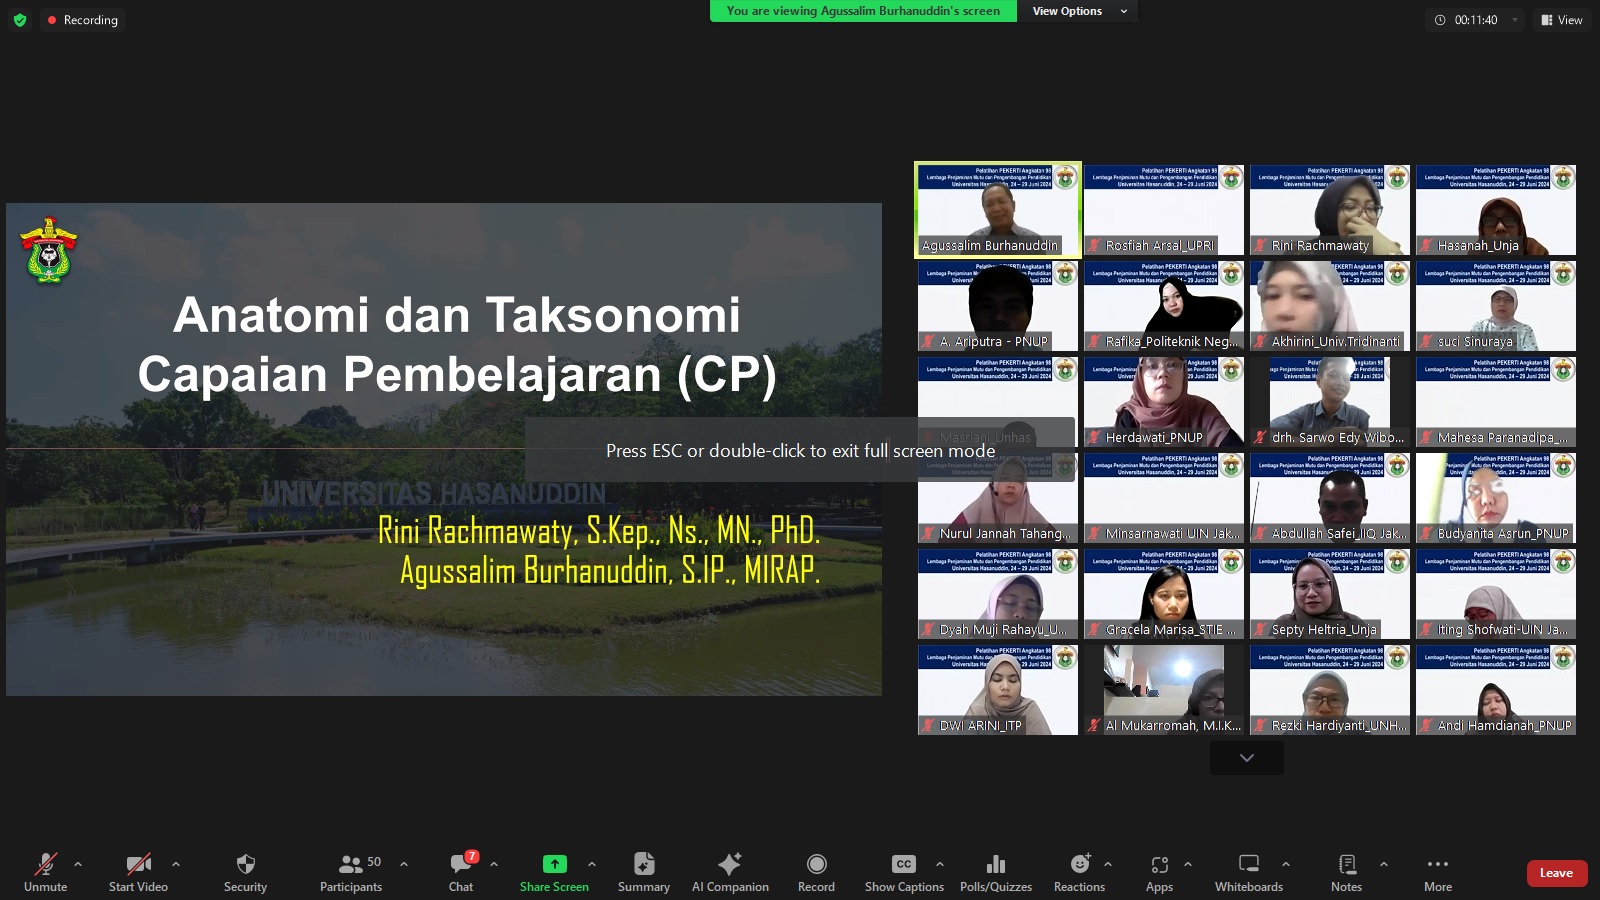Screen dimensions: 1600x900
Task: Select Mahesa Paranadipa video tile
Action: (x=1496, y=402)
